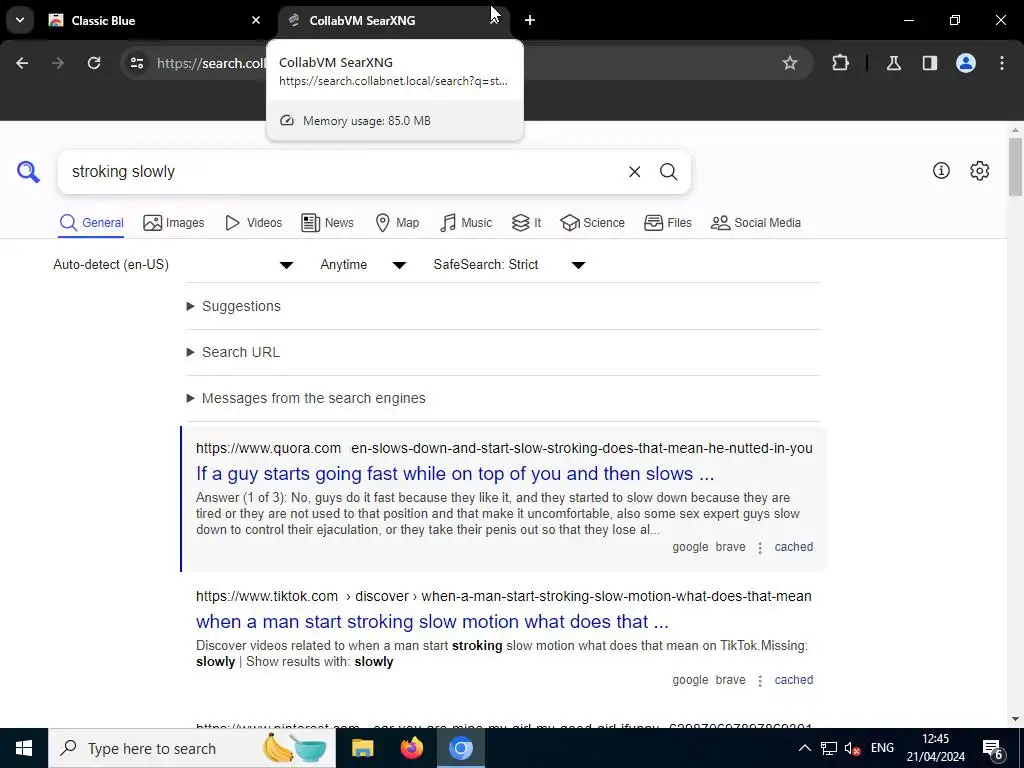Click the taskbar search box
Screen dimensions: 1024x768
(x=191, y=748)
